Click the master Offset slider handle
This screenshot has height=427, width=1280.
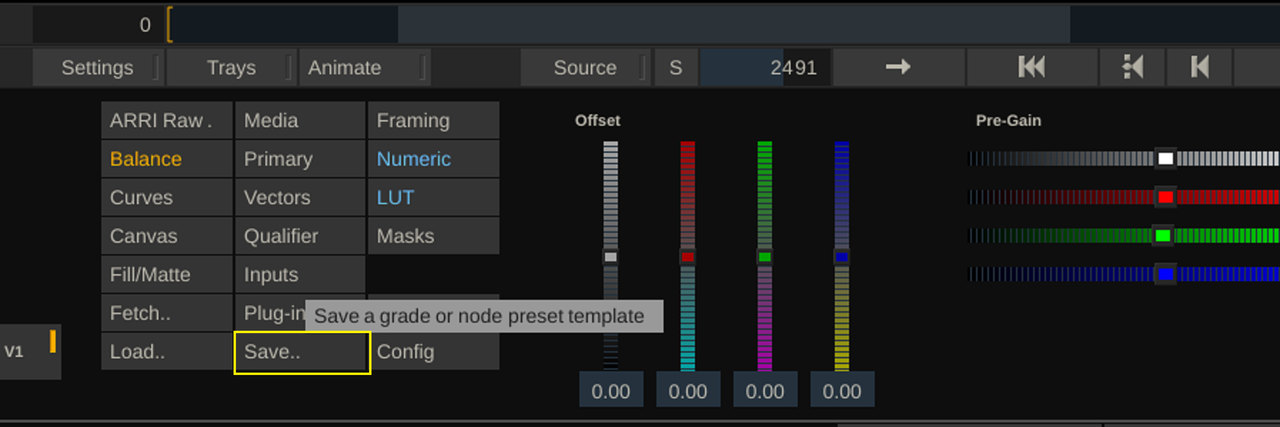coord(611,257)
